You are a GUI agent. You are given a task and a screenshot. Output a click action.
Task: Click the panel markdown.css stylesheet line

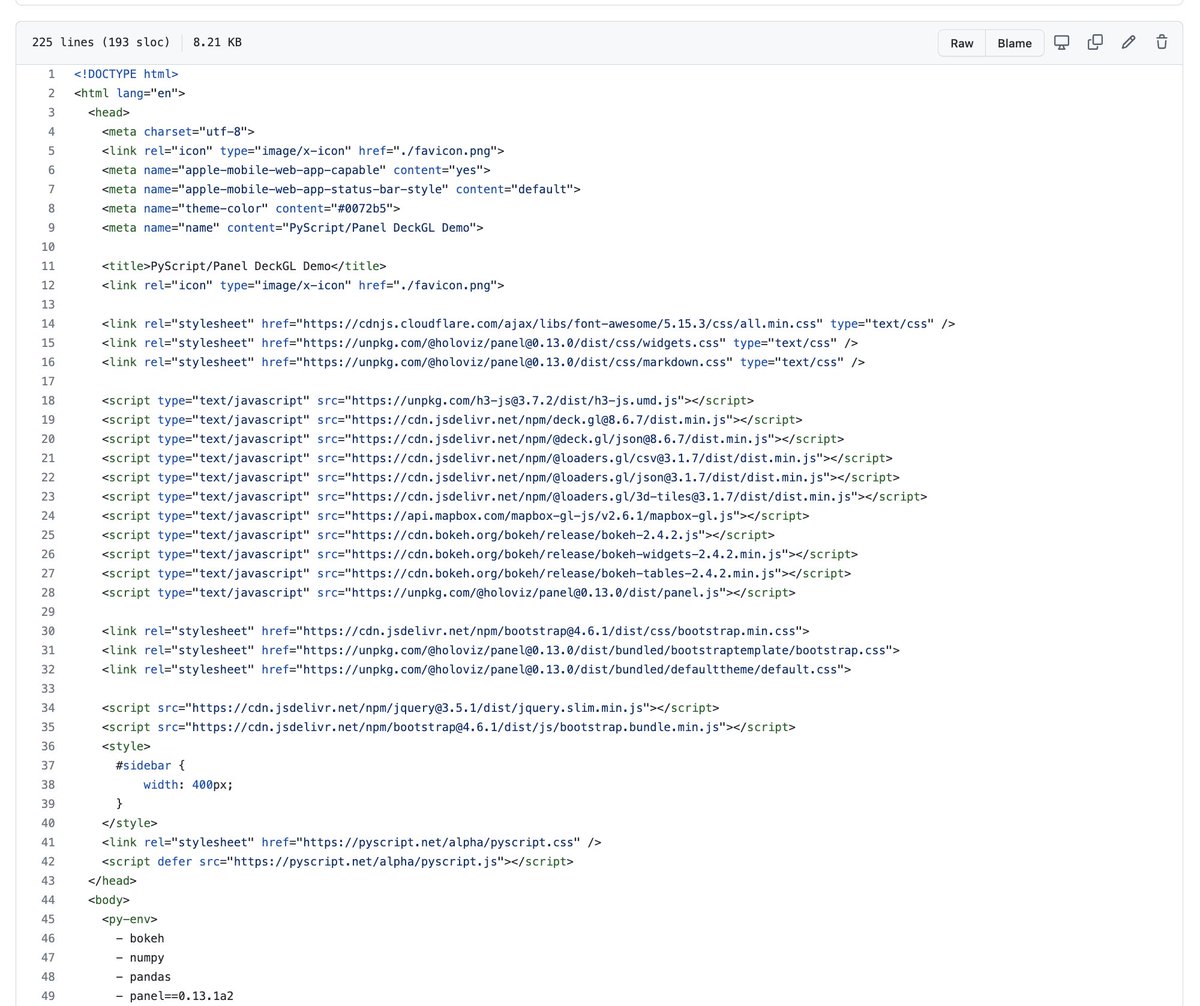(483, 362)
